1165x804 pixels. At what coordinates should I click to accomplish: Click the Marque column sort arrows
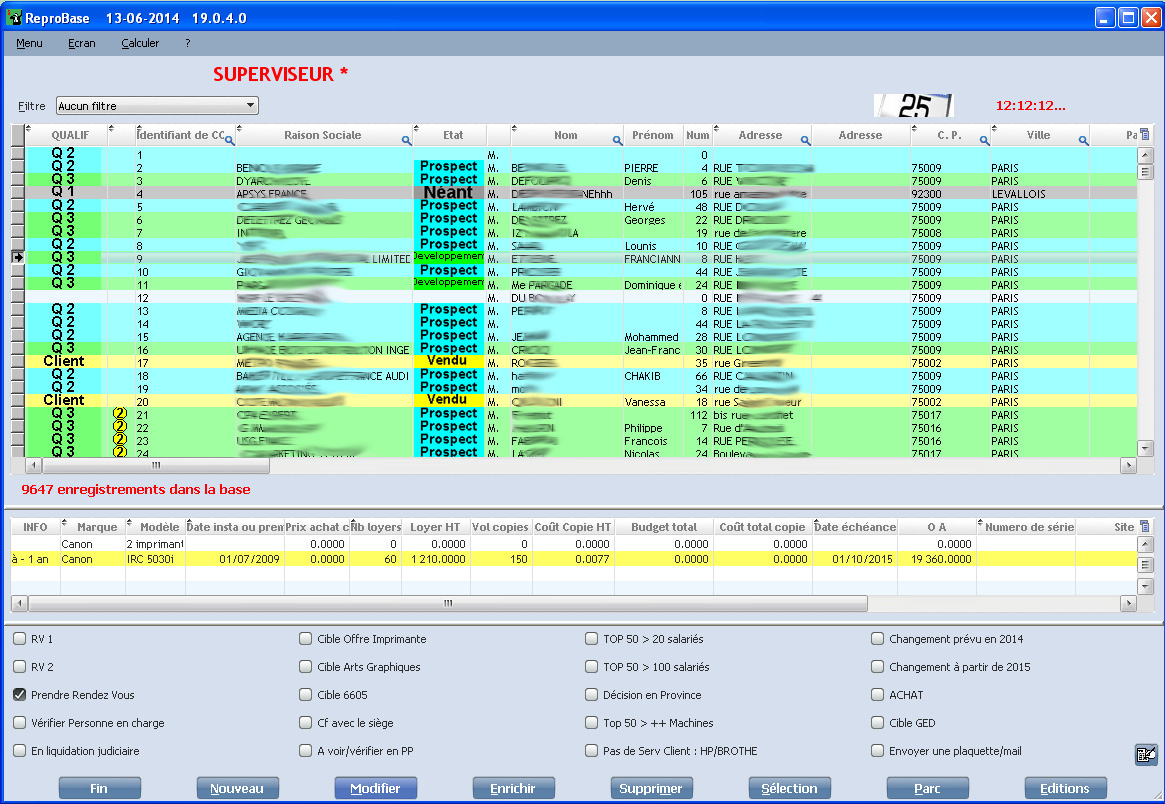pyautogui.click(x=66, y=521)
